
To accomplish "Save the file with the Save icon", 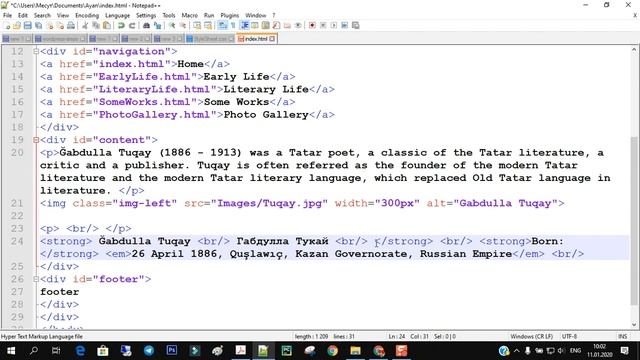I will tap(28, 25).
